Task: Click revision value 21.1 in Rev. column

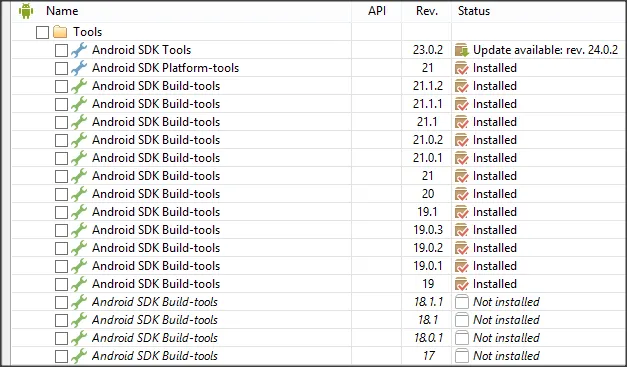Action: point(427,122)
